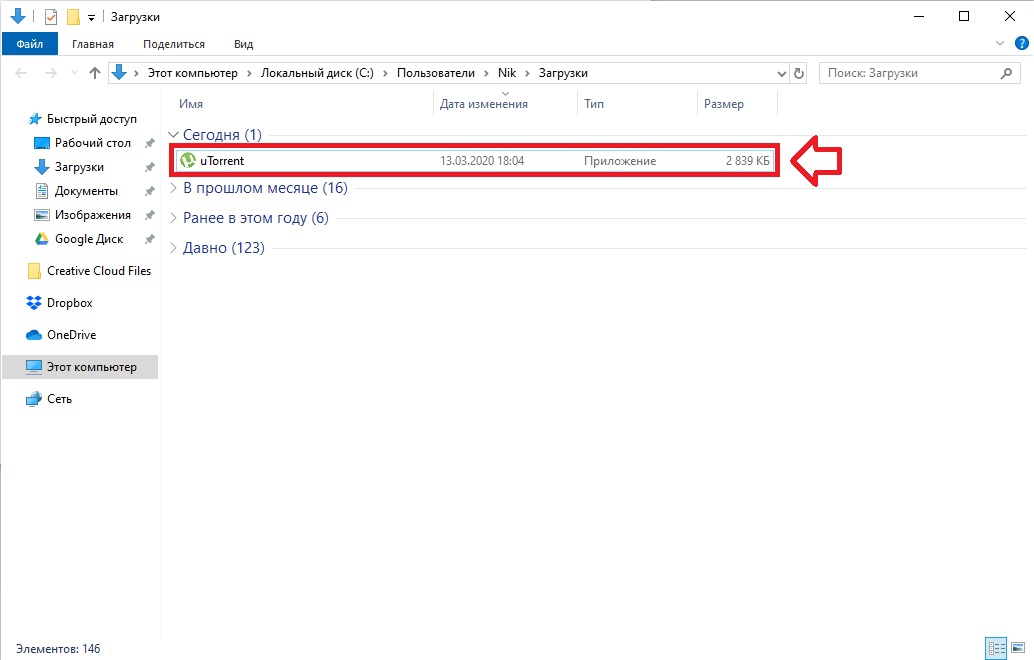Click the Nik breadcrumb
Viewport: 1034px width, 660px height.
(507, 73)
